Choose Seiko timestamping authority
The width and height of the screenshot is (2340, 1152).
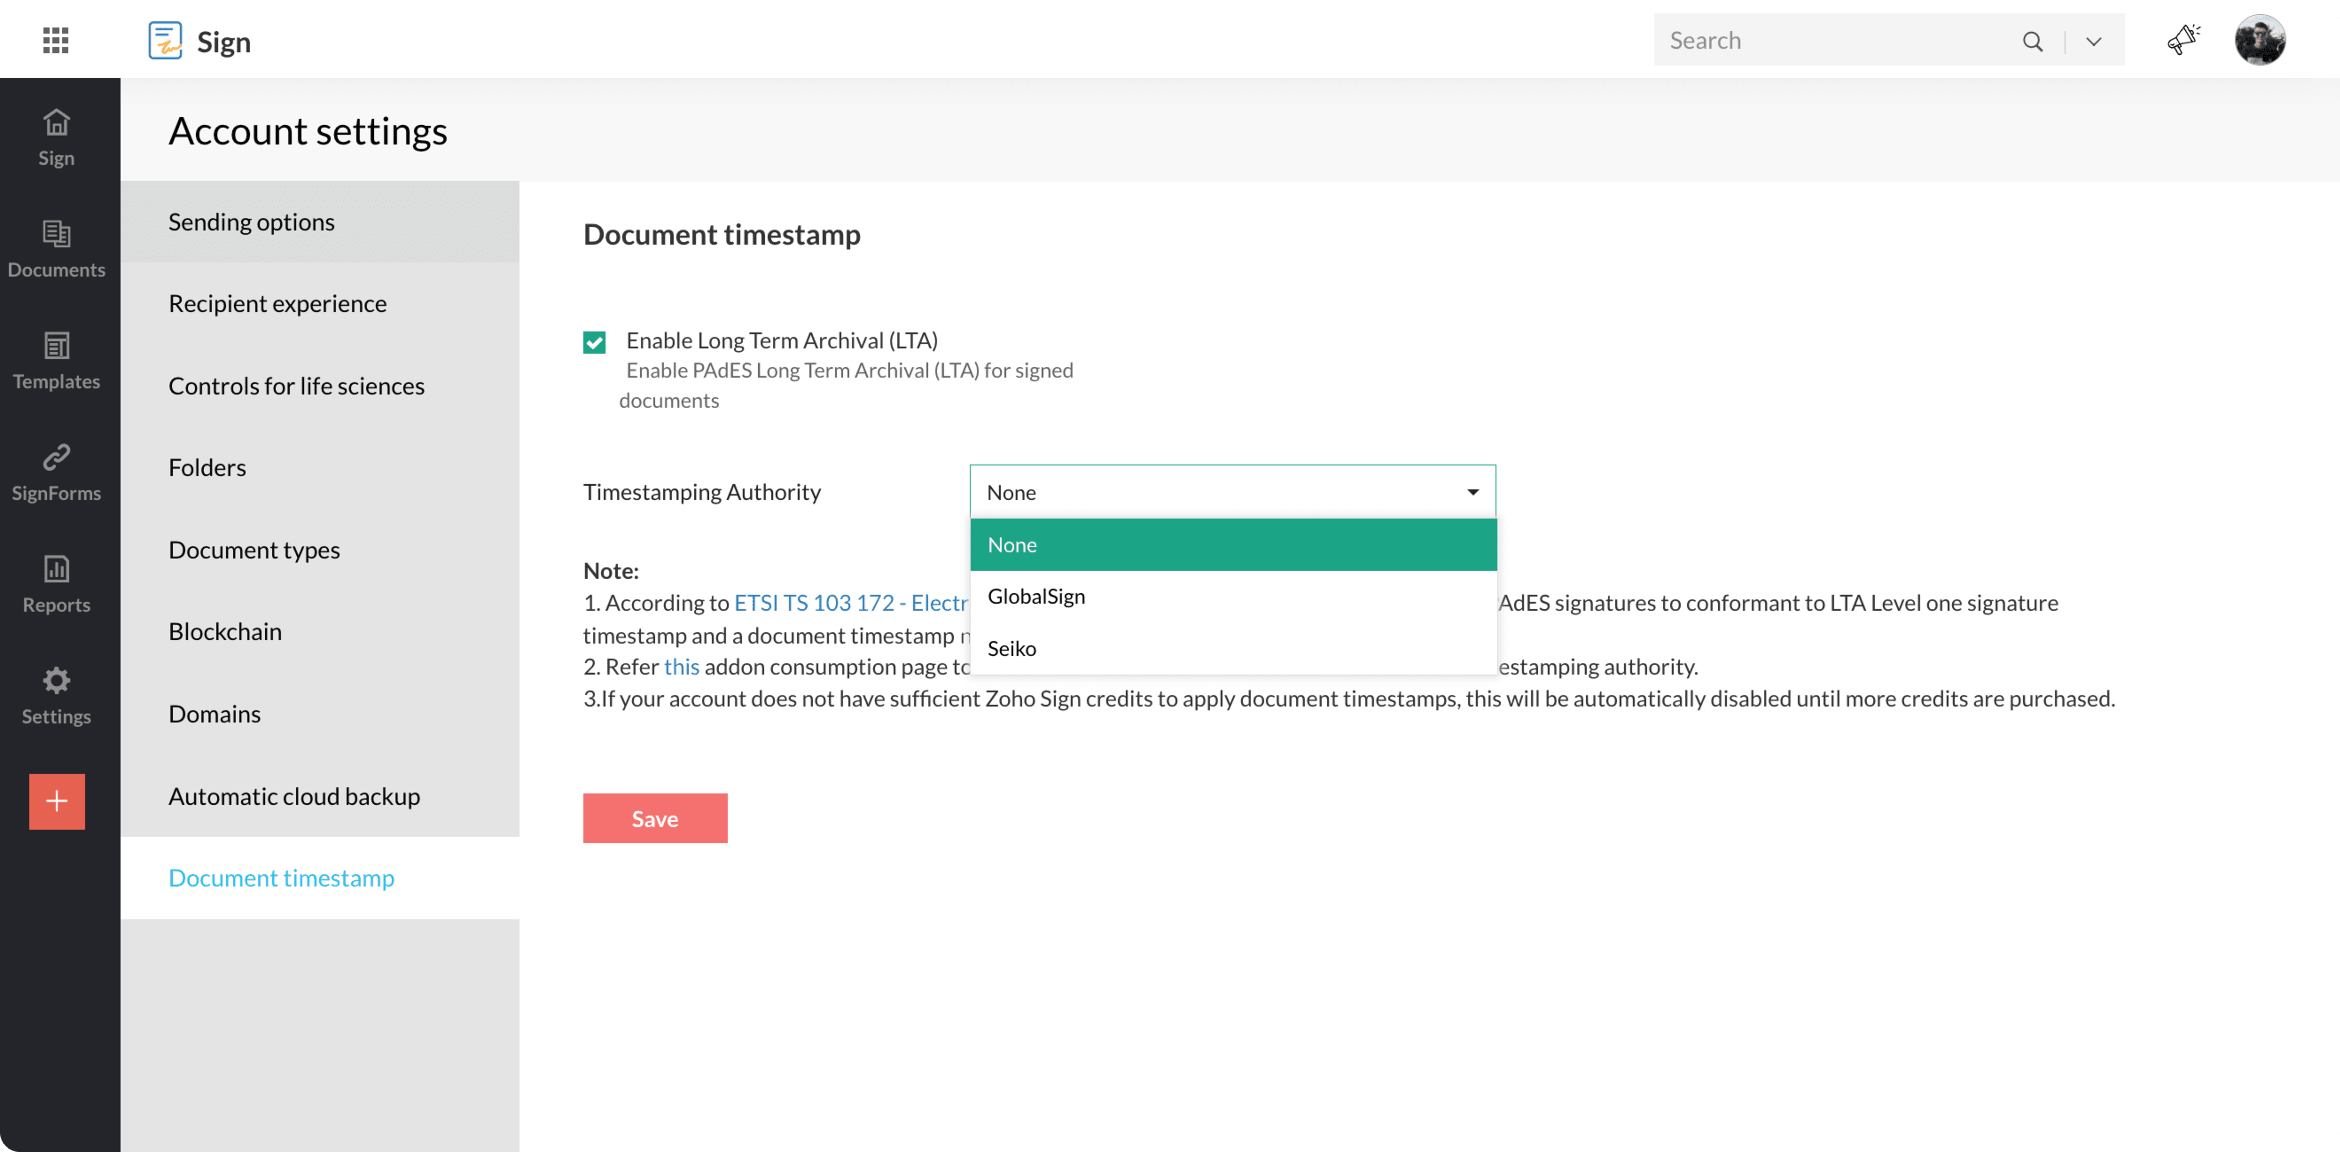[x=1233, y=649]
